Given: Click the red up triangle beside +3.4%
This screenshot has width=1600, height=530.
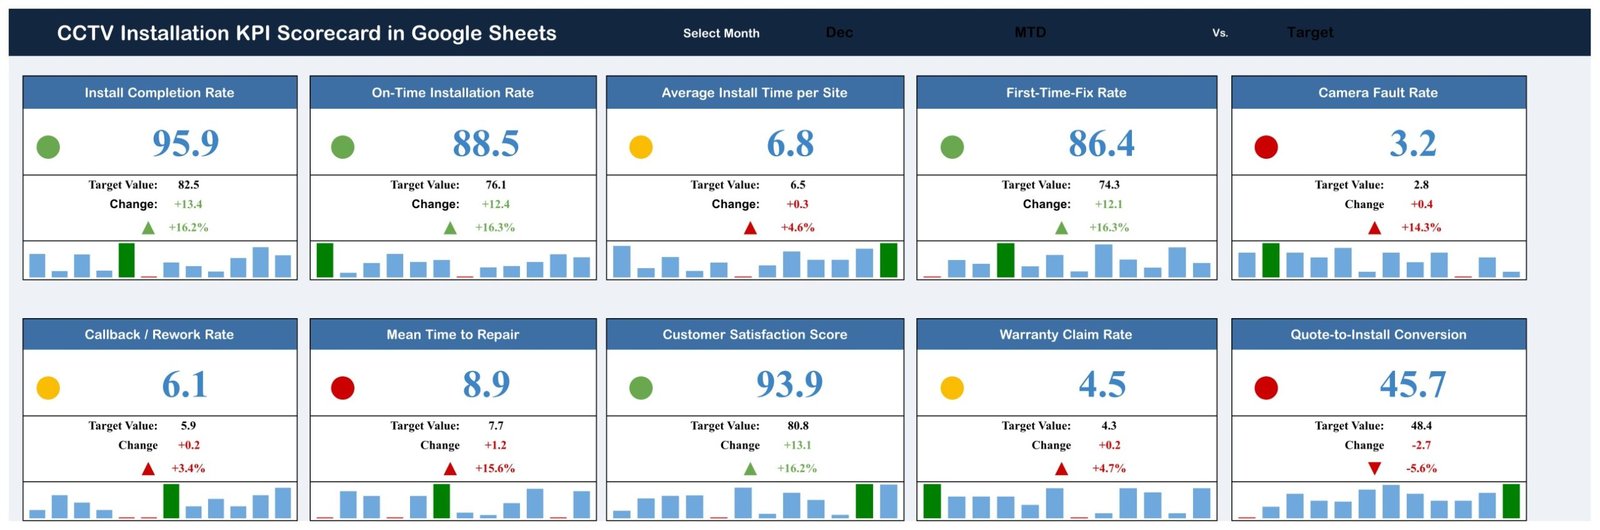Looking at the screenshot, I should [x=148, y=469].
